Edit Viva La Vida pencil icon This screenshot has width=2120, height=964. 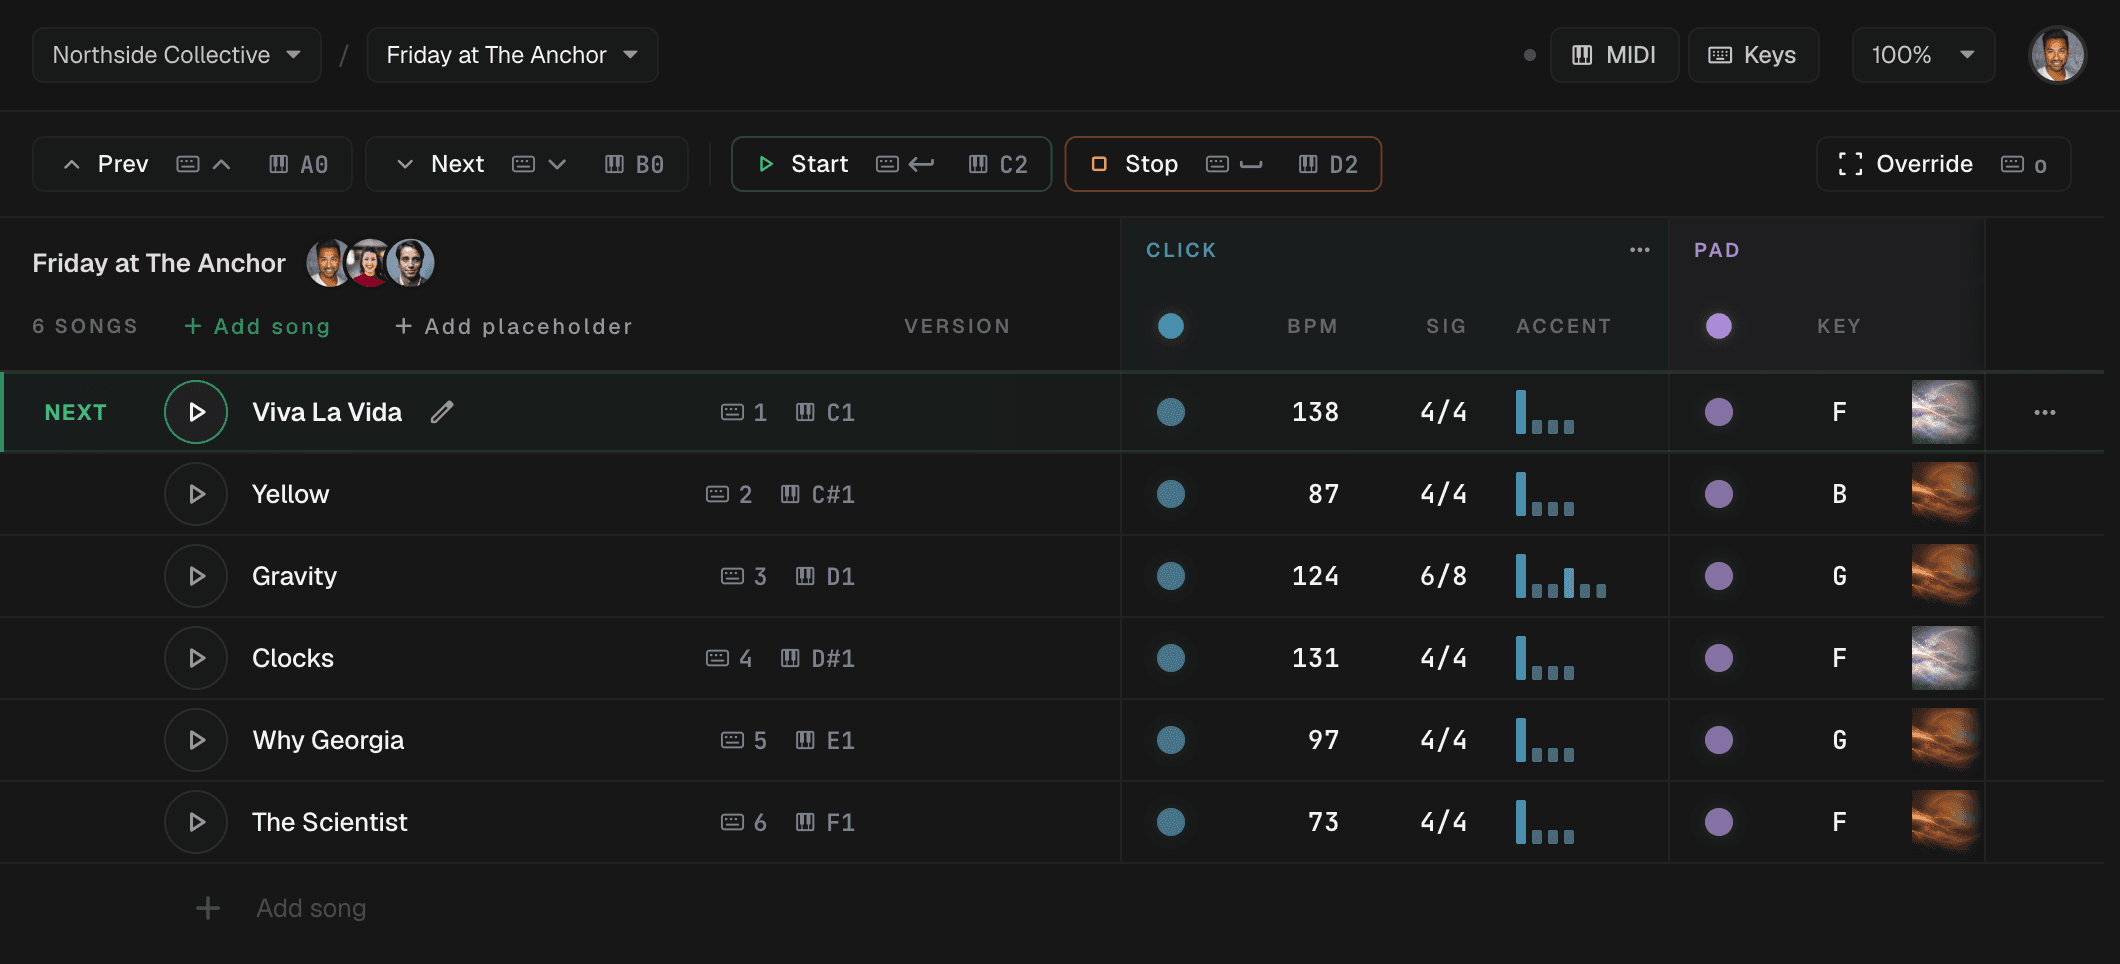tap(442, 412)
